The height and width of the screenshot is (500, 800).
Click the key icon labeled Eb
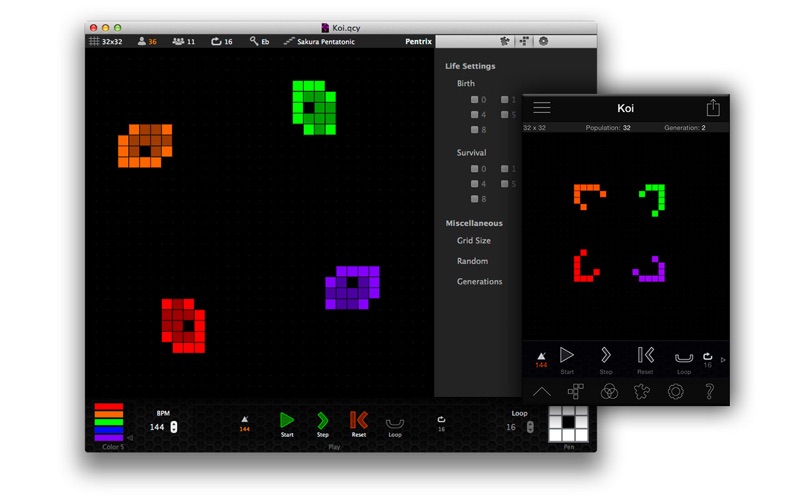click(x=254, y=41)
